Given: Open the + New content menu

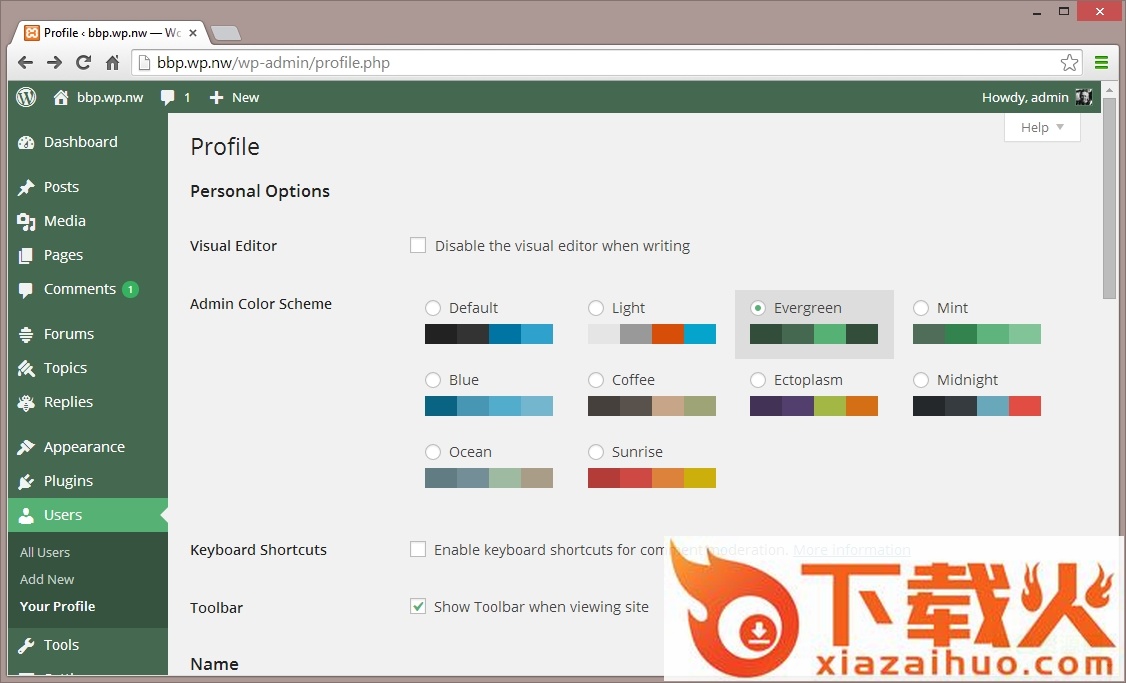Looking at the screenshot, I should [x=234, y=97].
